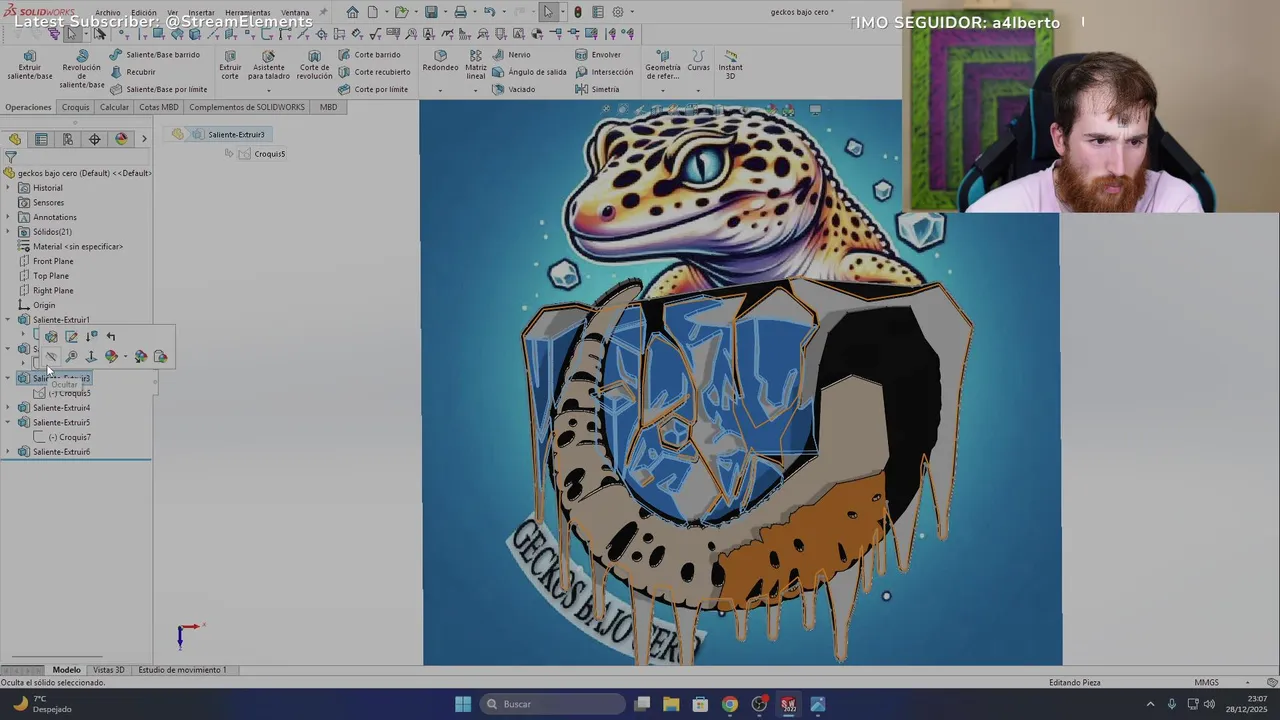Apply the Redondeo fillet tool
This screenshot has height=720, width=1280.
tap(440, 60)
